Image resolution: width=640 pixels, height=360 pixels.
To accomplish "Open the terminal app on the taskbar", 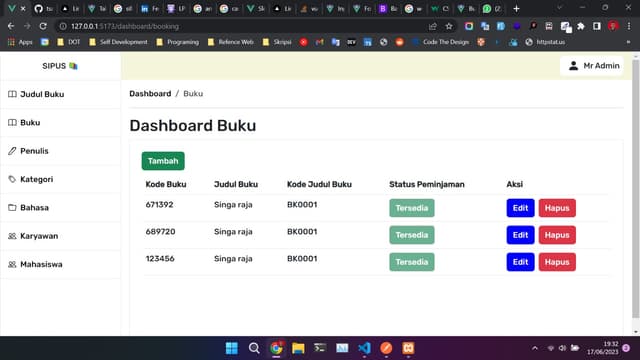I will coord(320,348).
